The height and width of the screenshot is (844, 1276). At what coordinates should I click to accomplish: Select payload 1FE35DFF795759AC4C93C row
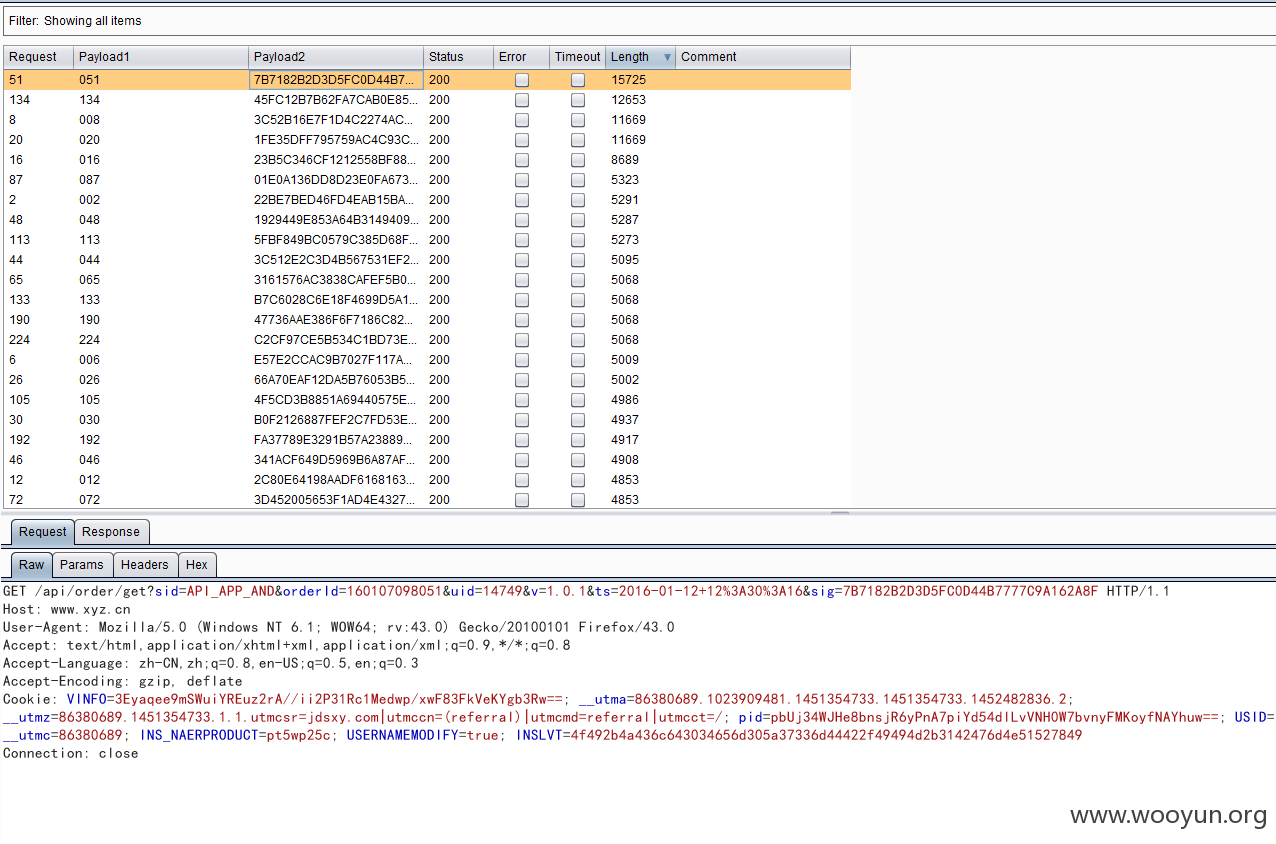coord(427,140)
